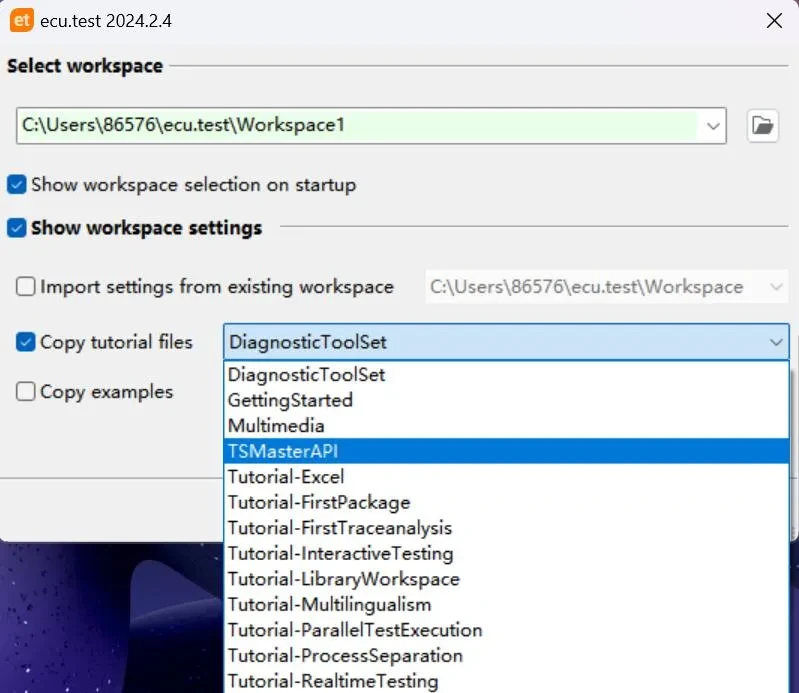Enable the Copy examples checkbox
The width and height of the screenshot is (799, 693).
[26, 392]
